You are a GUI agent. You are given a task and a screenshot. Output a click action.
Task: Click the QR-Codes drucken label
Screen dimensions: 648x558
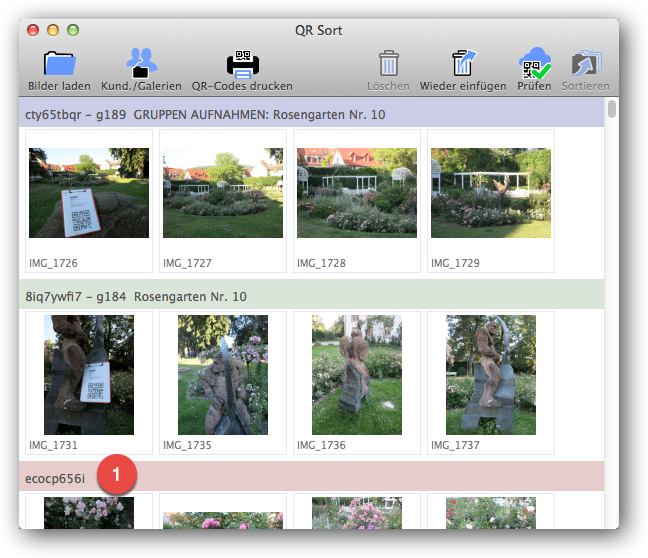coord(242,86)
